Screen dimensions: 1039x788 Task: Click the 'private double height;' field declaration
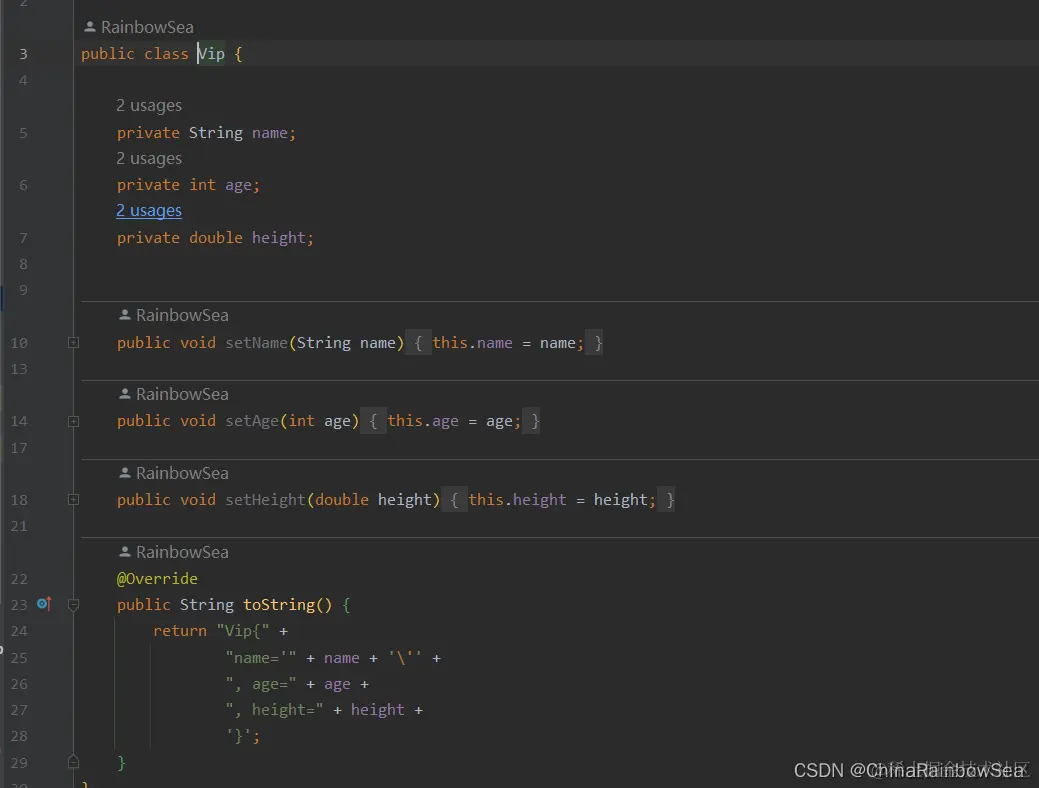tap(215, 238)
